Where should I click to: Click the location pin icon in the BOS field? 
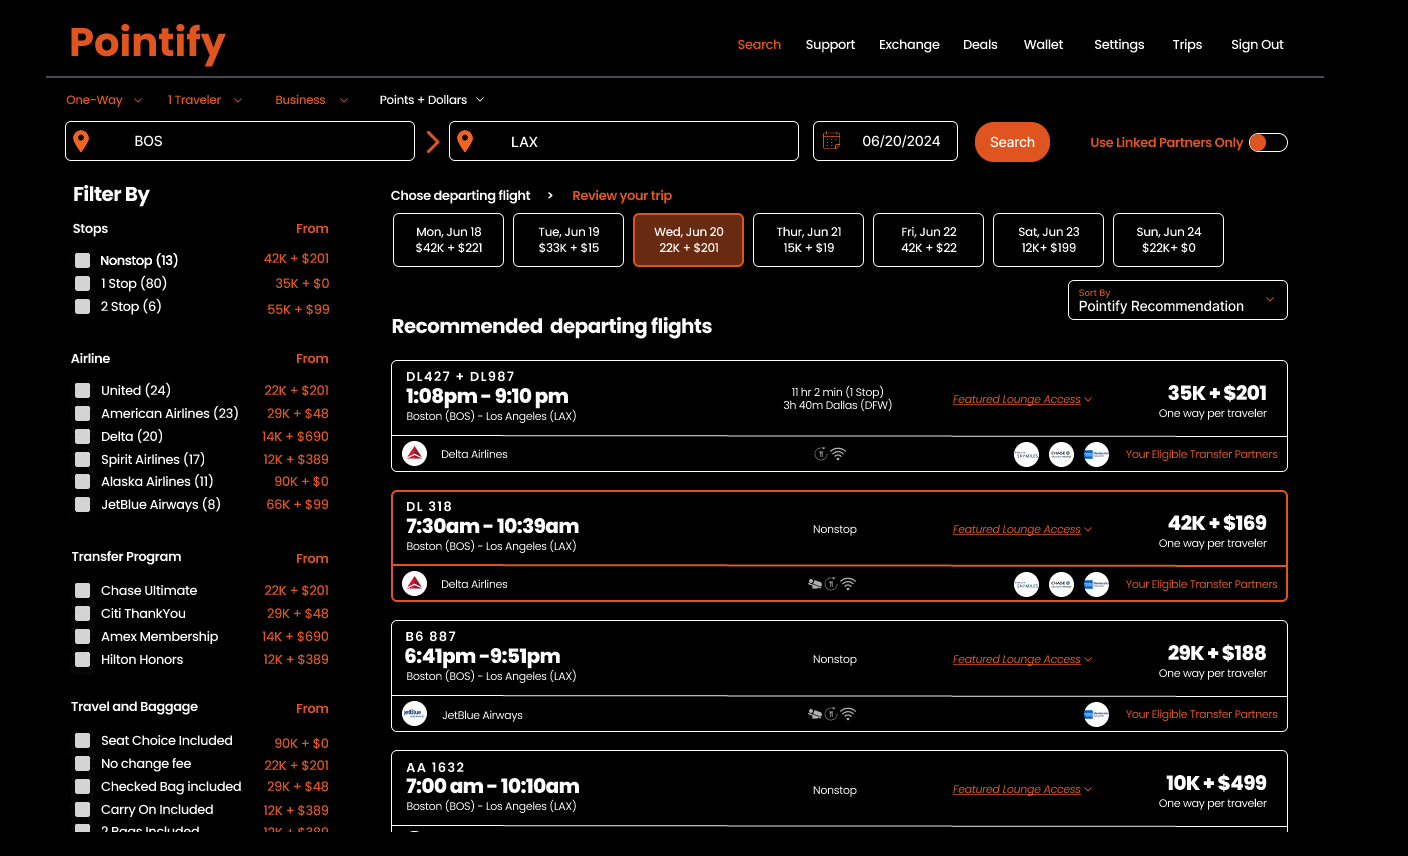[81, 140]
